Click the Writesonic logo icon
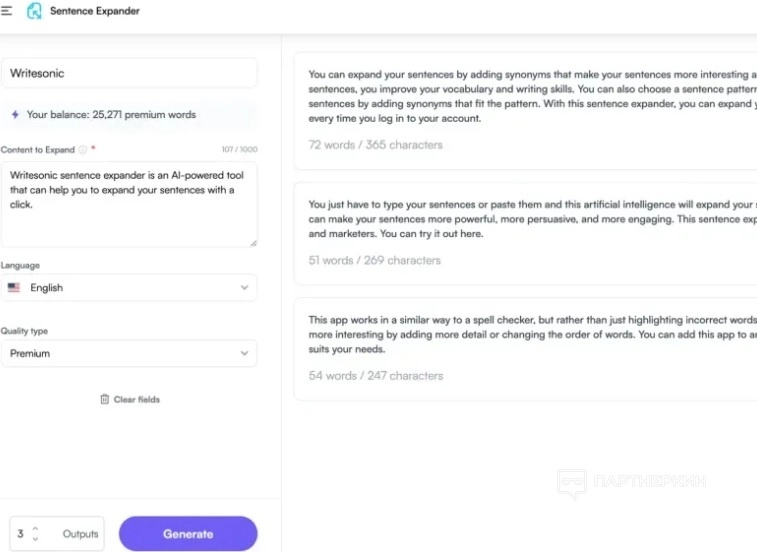Viewport: 757px width, 552px height. click(x=34, y=11)
